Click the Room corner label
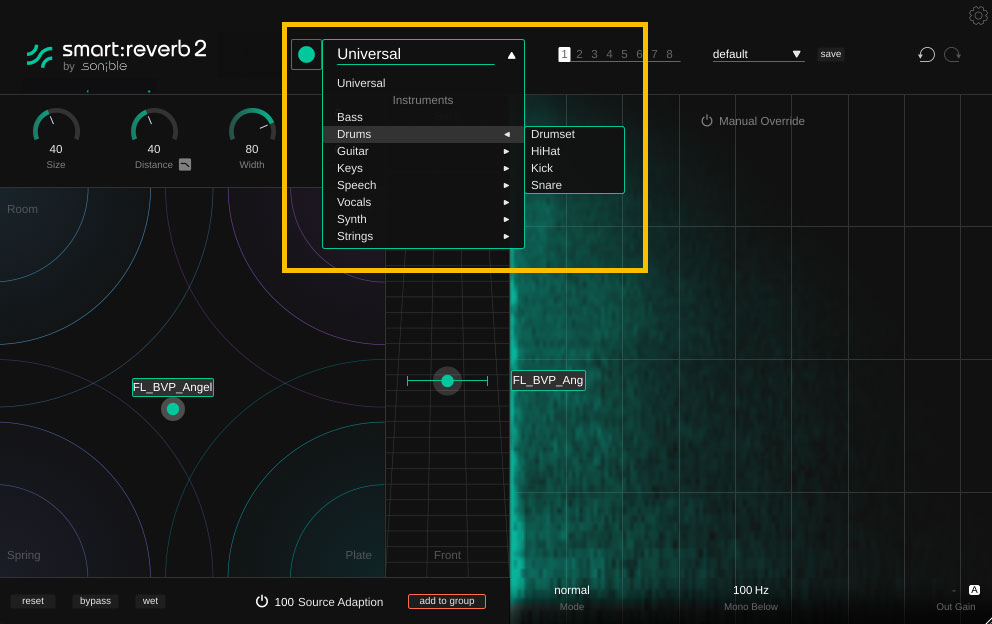 tap(22, 209)
